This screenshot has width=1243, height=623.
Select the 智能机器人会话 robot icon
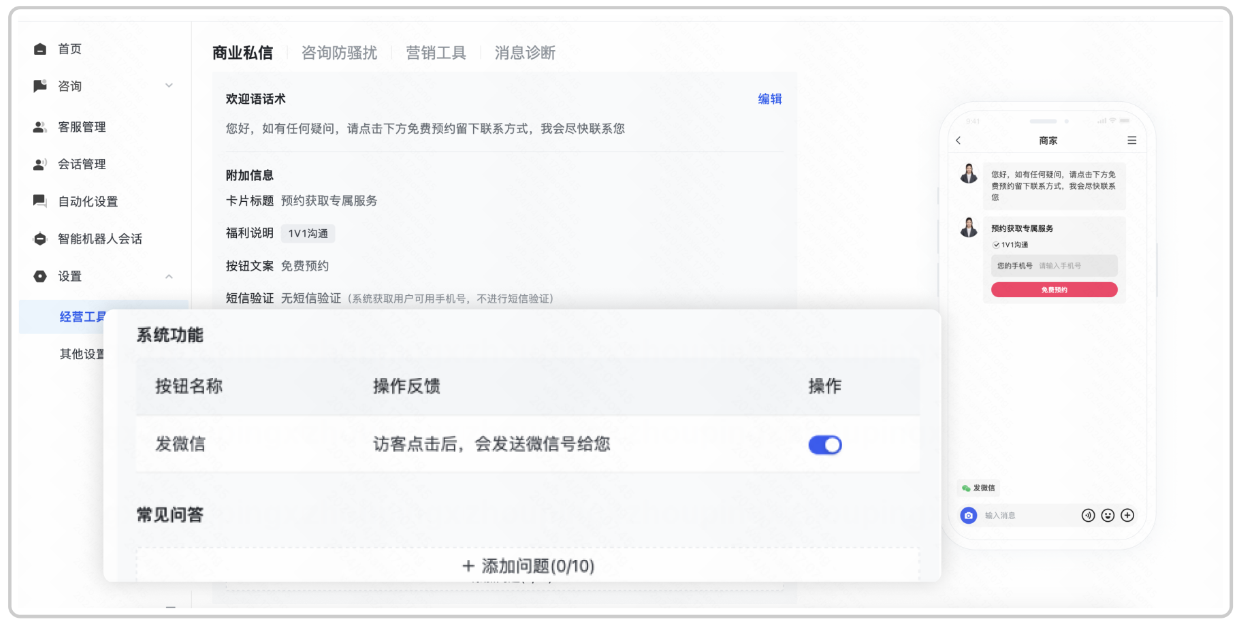[x=39, y=238]
